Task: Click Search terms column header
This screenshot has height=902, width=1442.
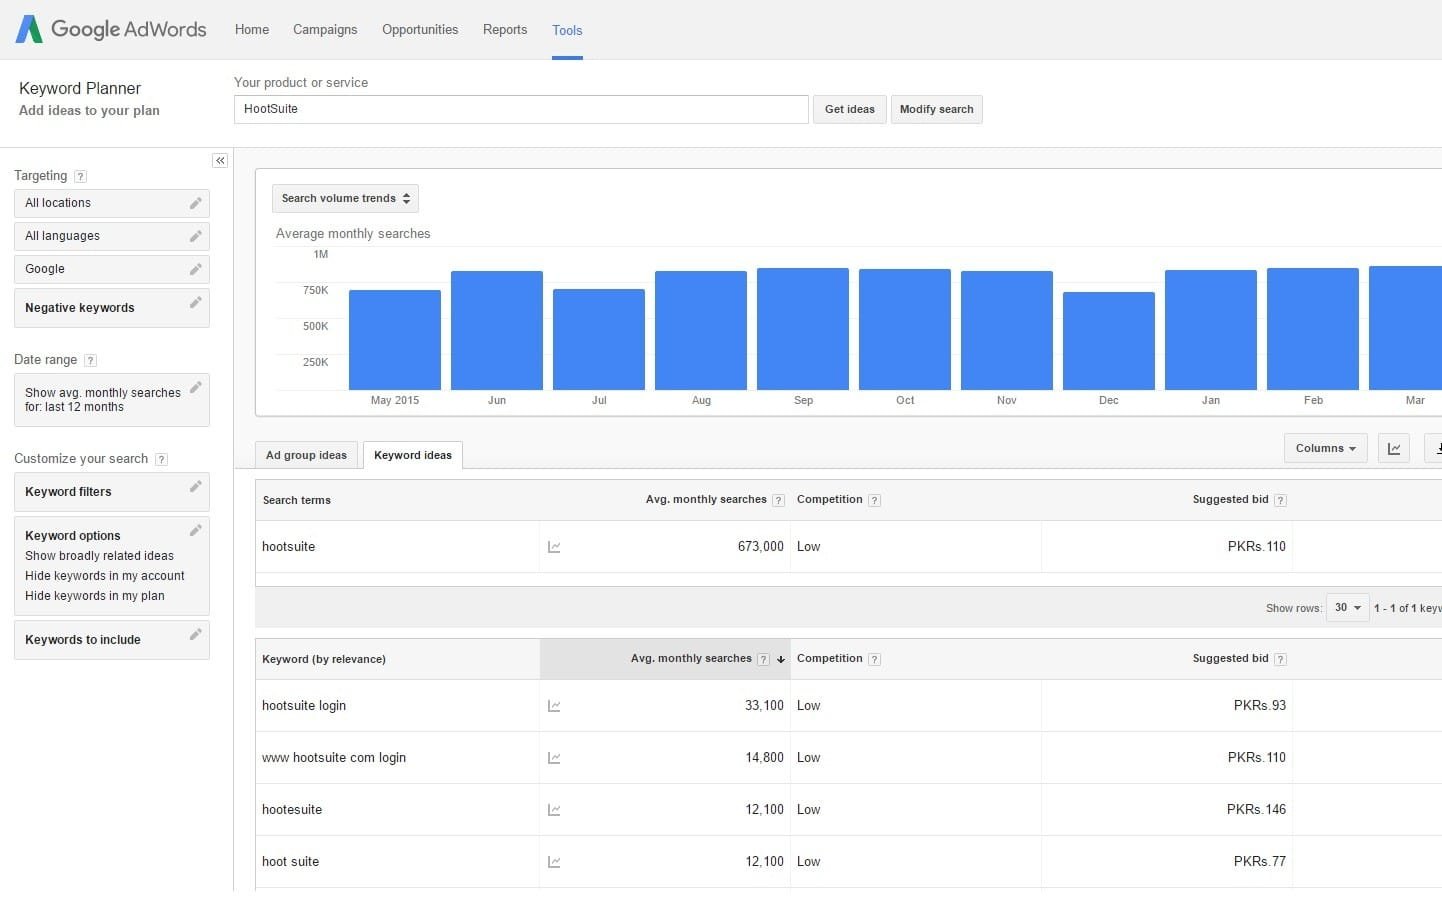Action: 296,500
